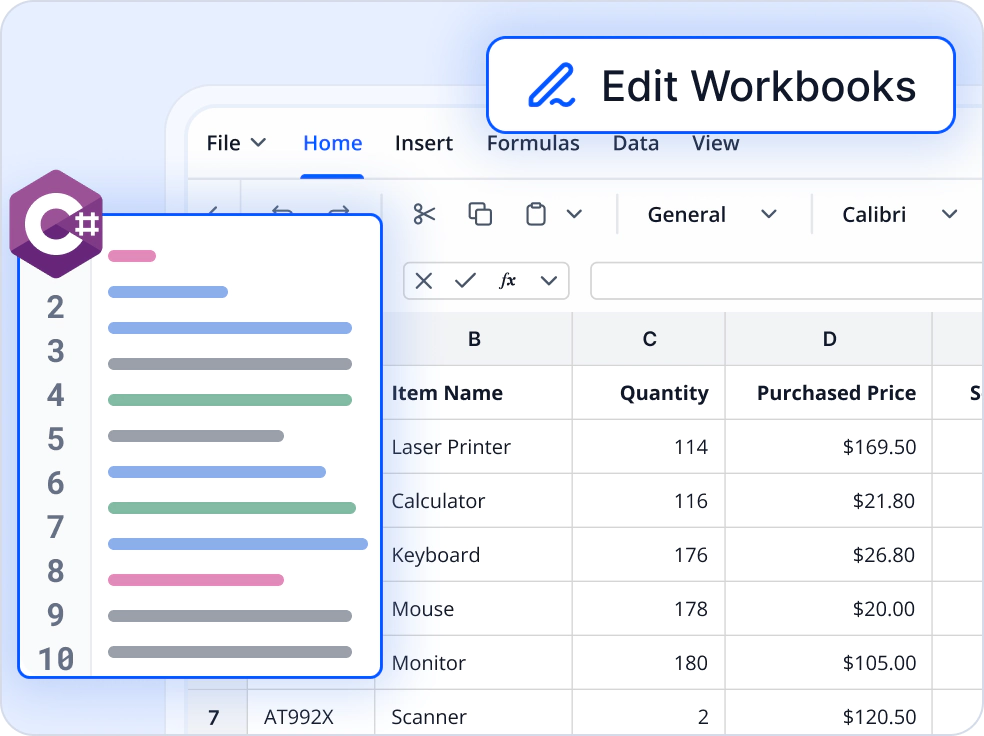Select the price cell $169.50
This screenshot has height=736, width=984.
(829, 447)
